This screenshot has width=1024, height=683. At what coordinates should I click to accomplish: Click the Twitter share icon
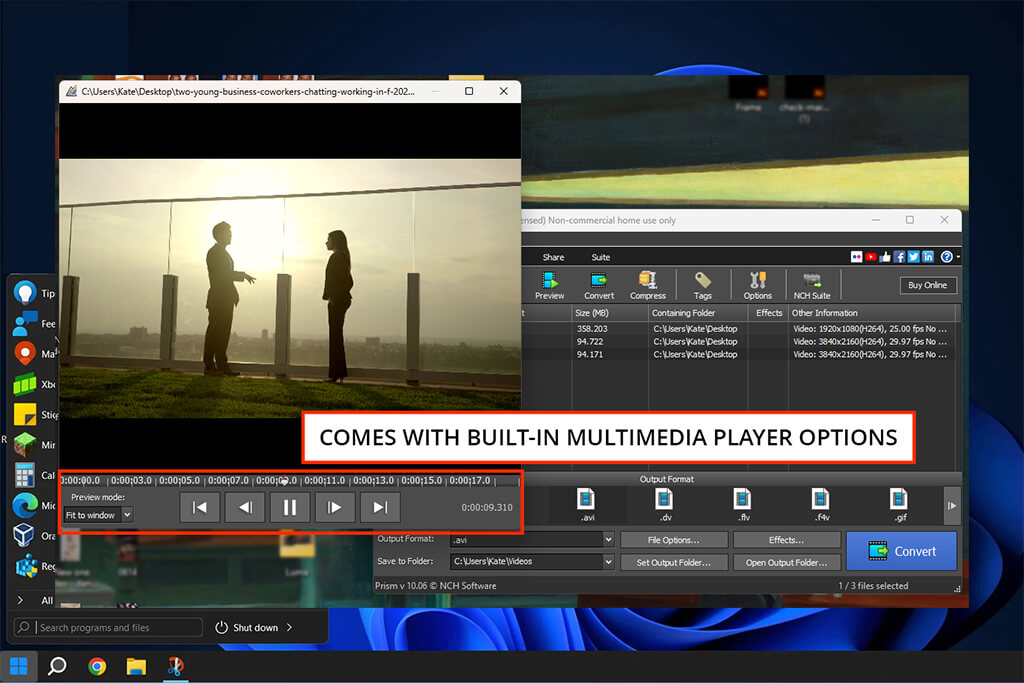[x=914, y=257]
